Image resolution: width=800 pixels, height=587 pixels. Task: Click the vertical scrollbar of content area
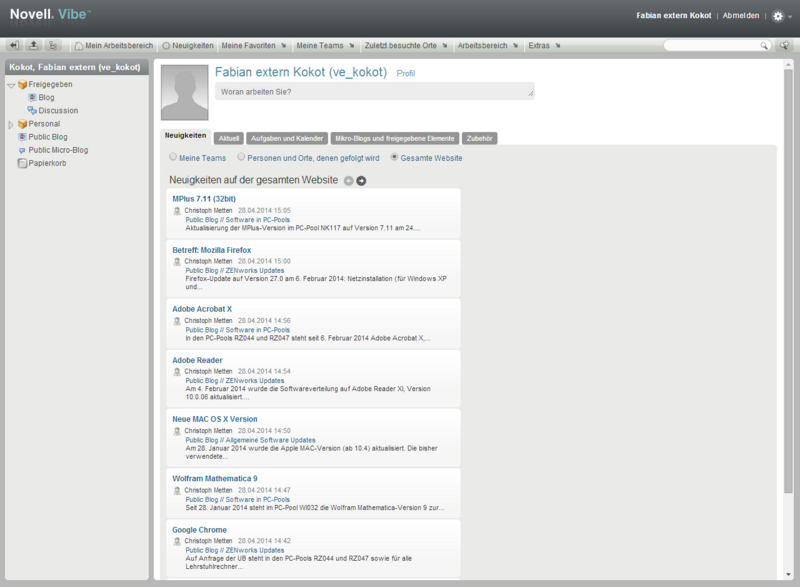tap(788, 281)
